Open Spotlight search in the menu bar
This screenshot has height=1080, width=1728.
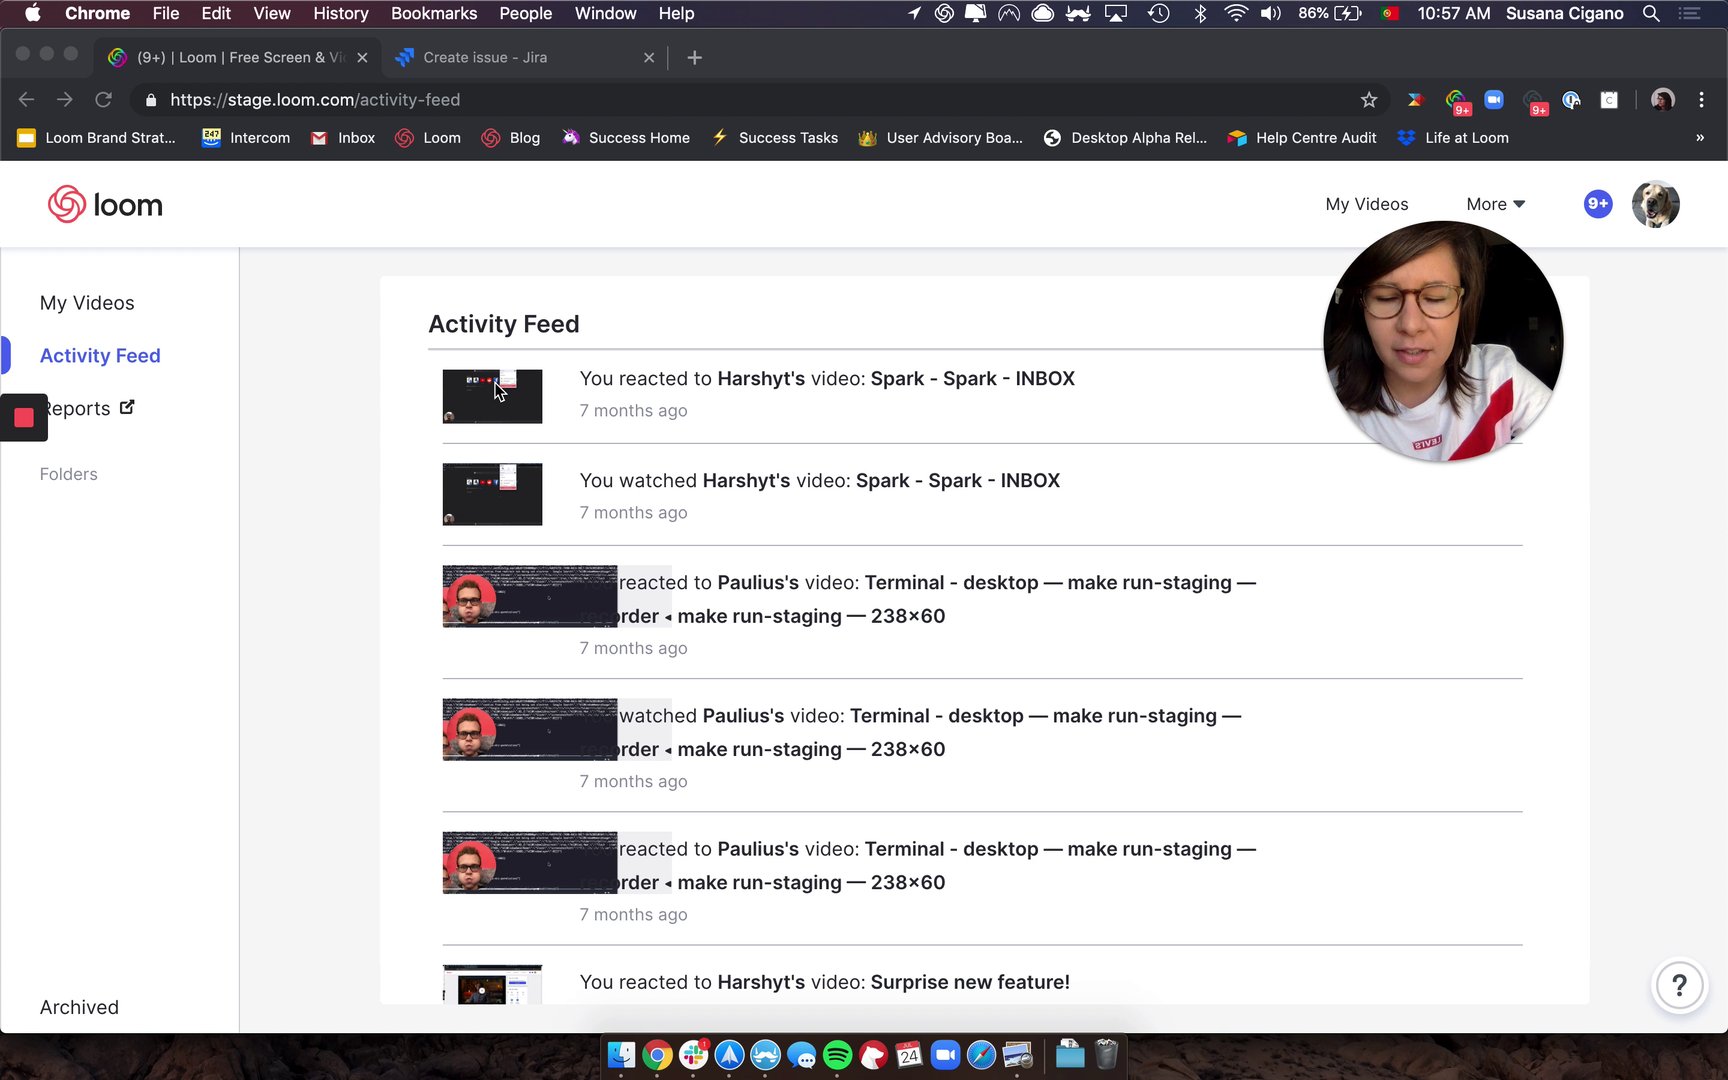1651,13
